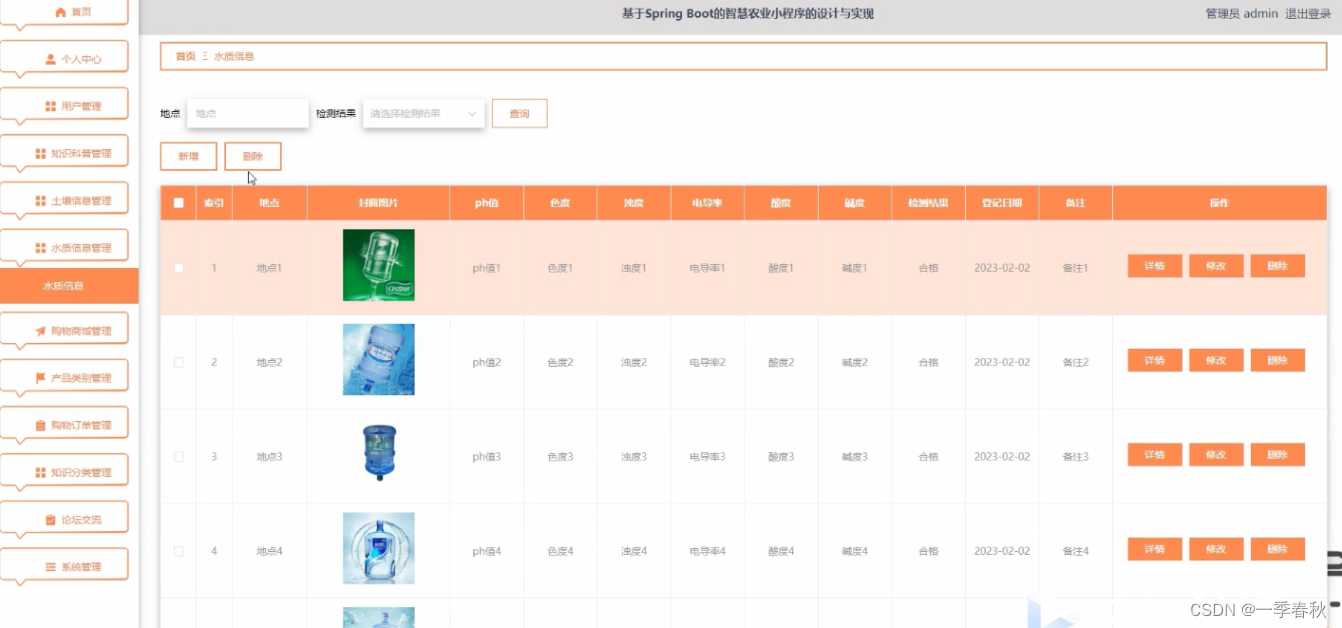Click 退出登录 logout link
This screenshot has width=1342, height=628.
tap(1308, 13)
